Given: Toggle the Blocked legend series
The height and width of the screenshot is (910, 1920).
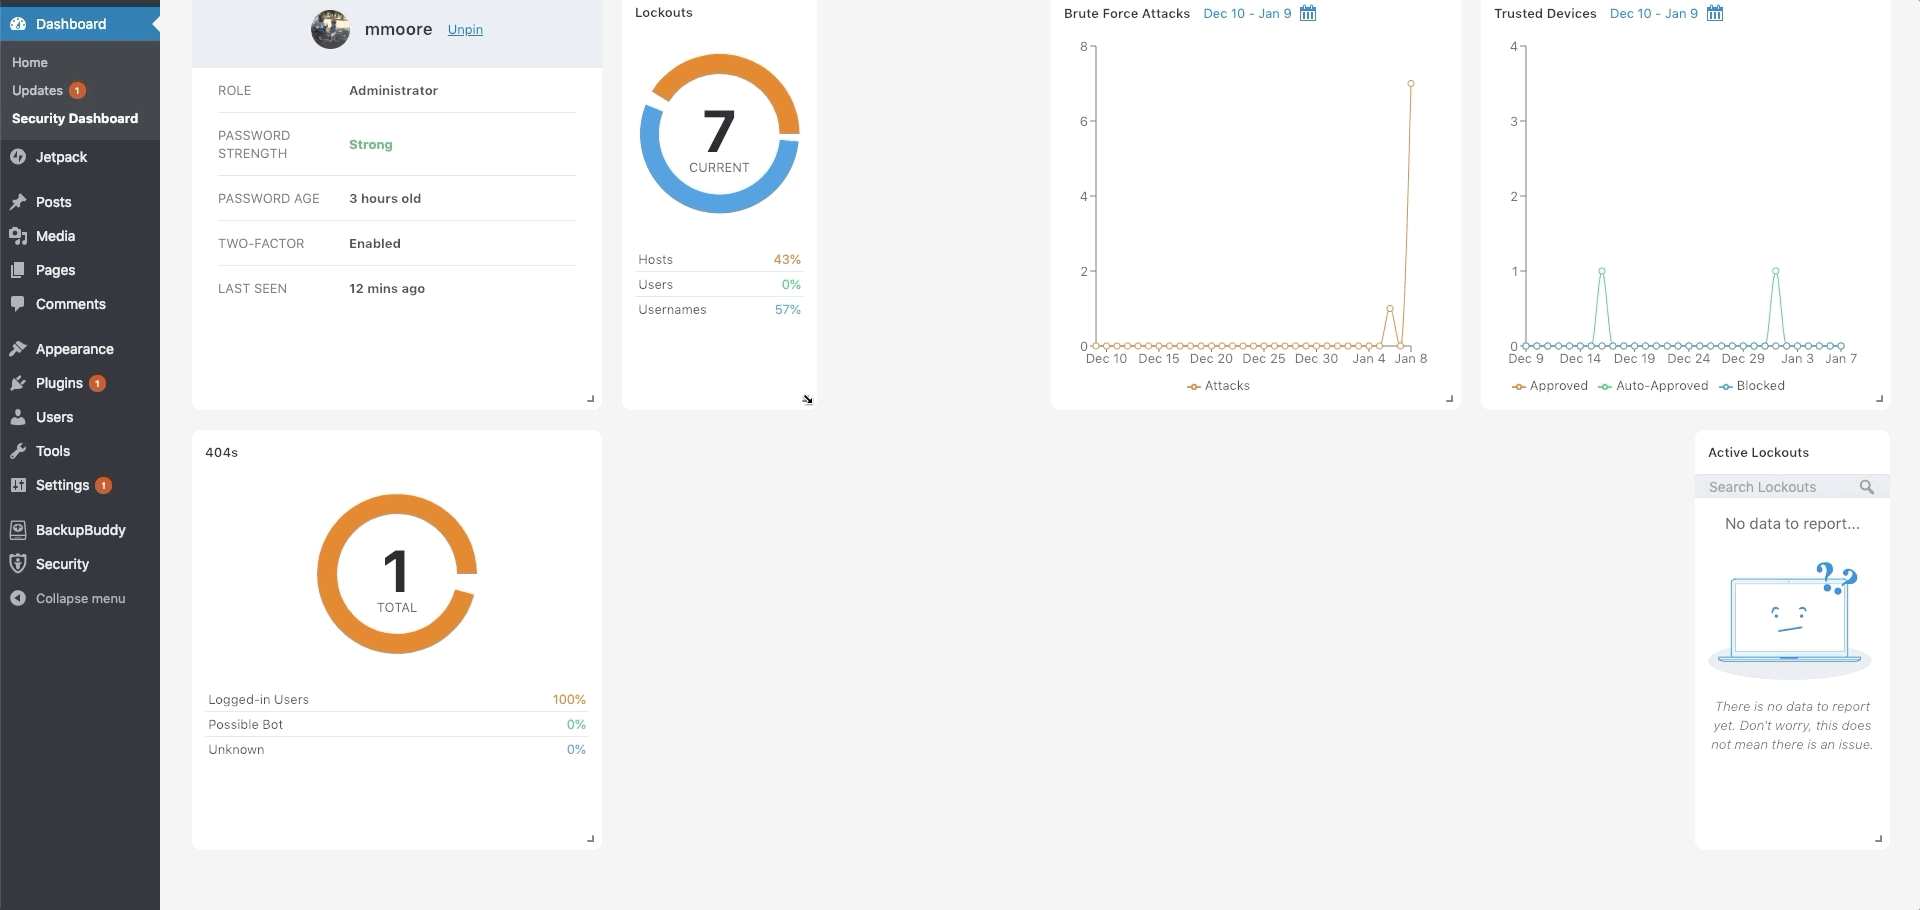Looking at the screenshot, I should 1752,386.
